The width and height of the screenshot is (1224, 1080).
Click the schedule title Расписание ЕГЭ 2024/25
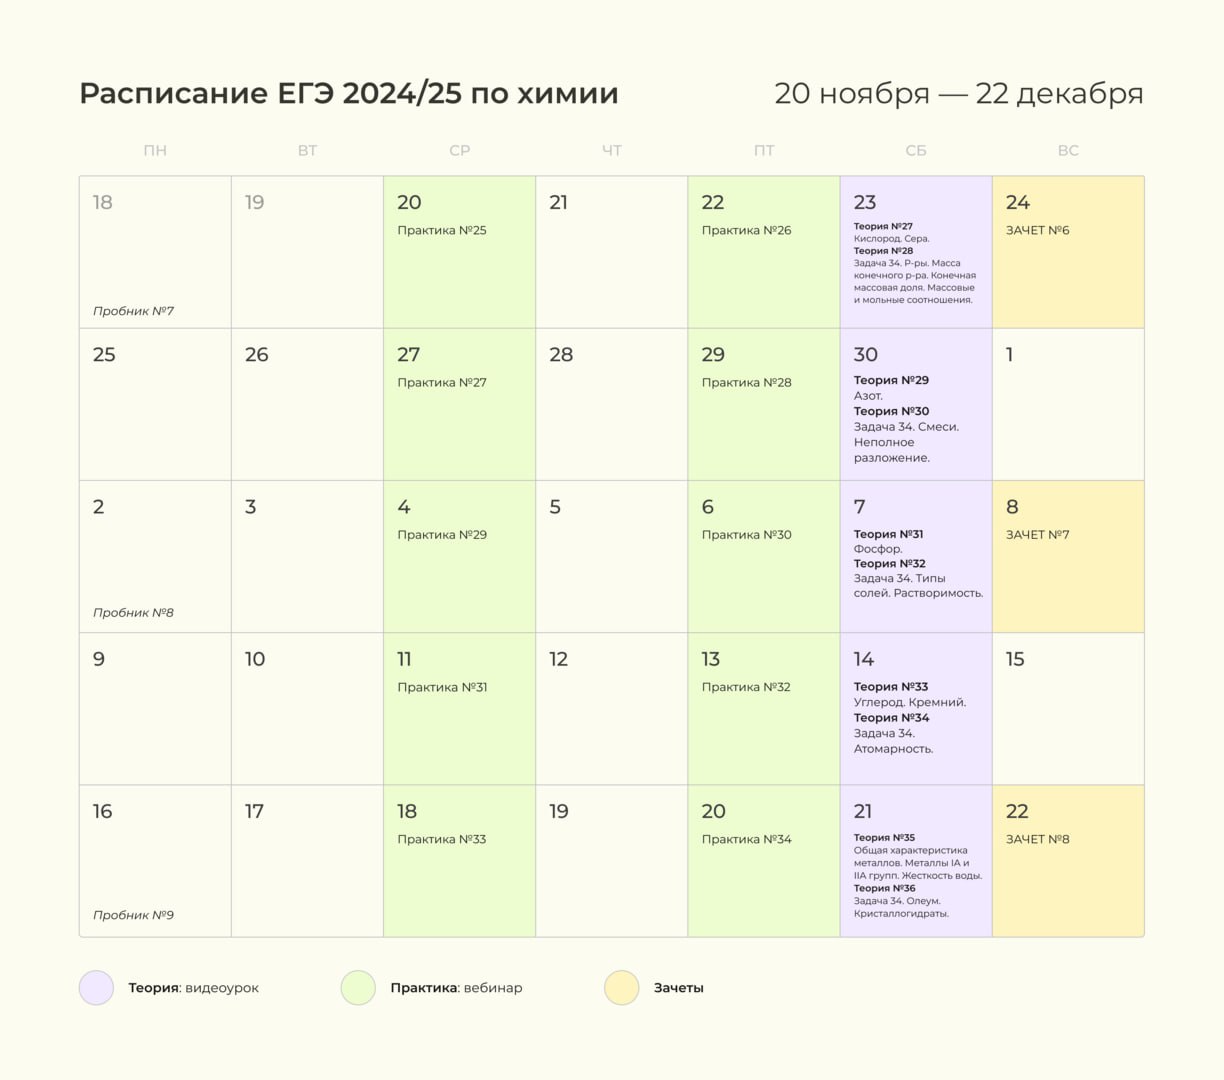pyautogui.click(x=348, y=94)
